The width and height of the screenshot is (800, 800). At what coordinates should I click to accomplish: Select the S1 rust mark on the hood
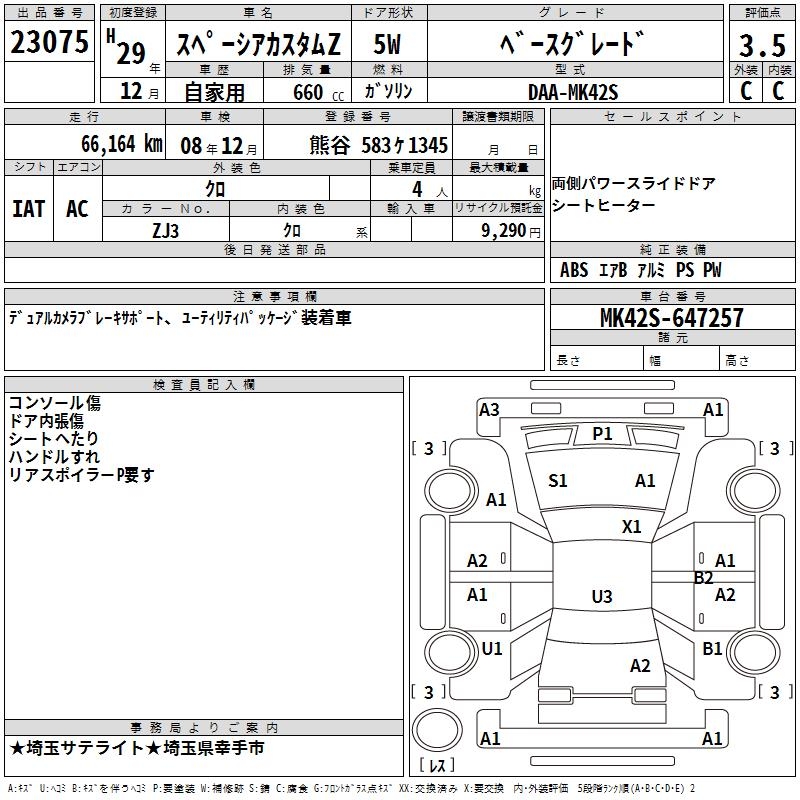tap(558, 481)
